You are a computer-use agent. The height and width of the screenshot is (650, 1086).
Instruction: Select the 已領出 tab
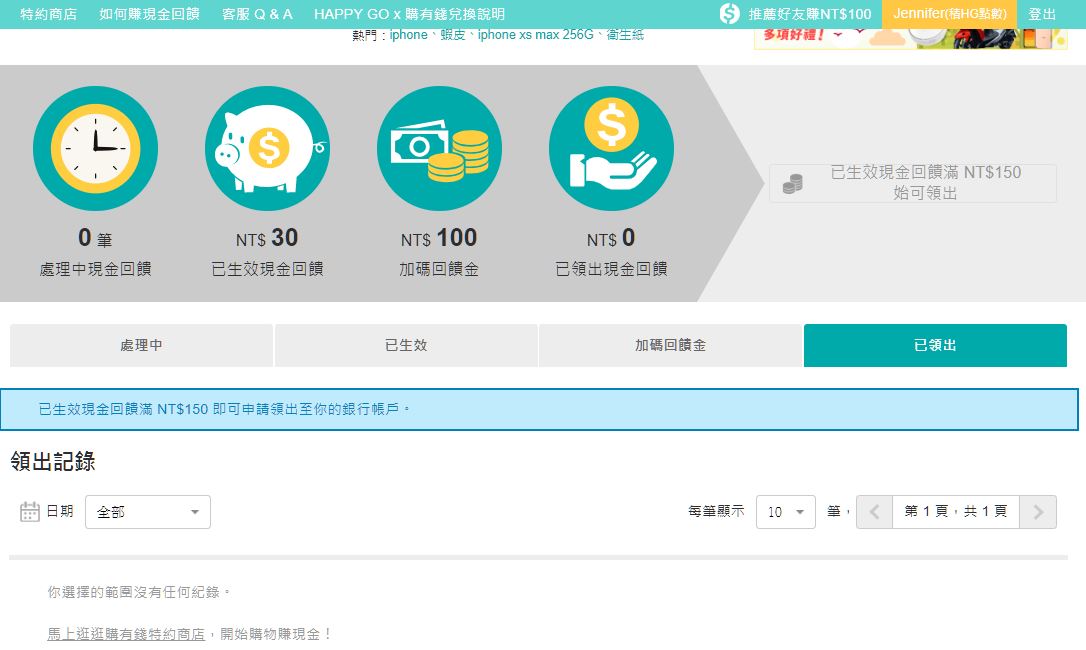coord(935,345)
